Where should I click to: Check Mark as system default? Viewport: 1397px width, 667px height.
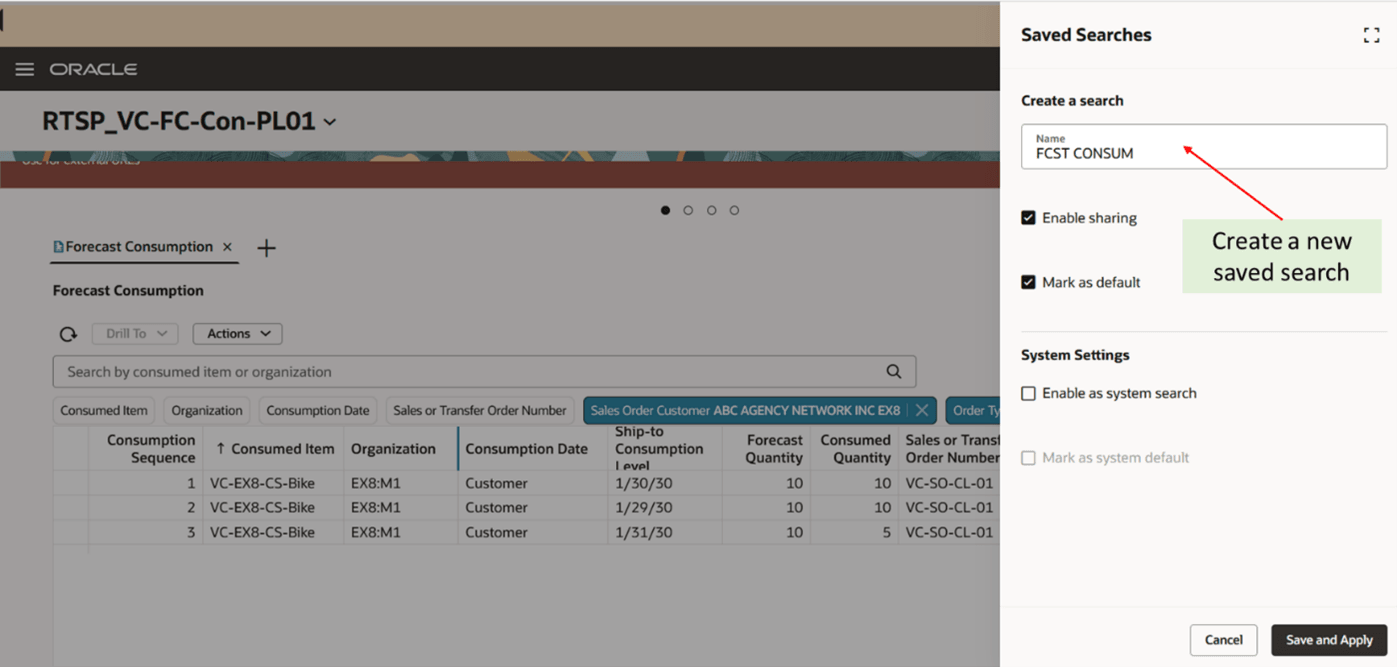(1028, 458)
